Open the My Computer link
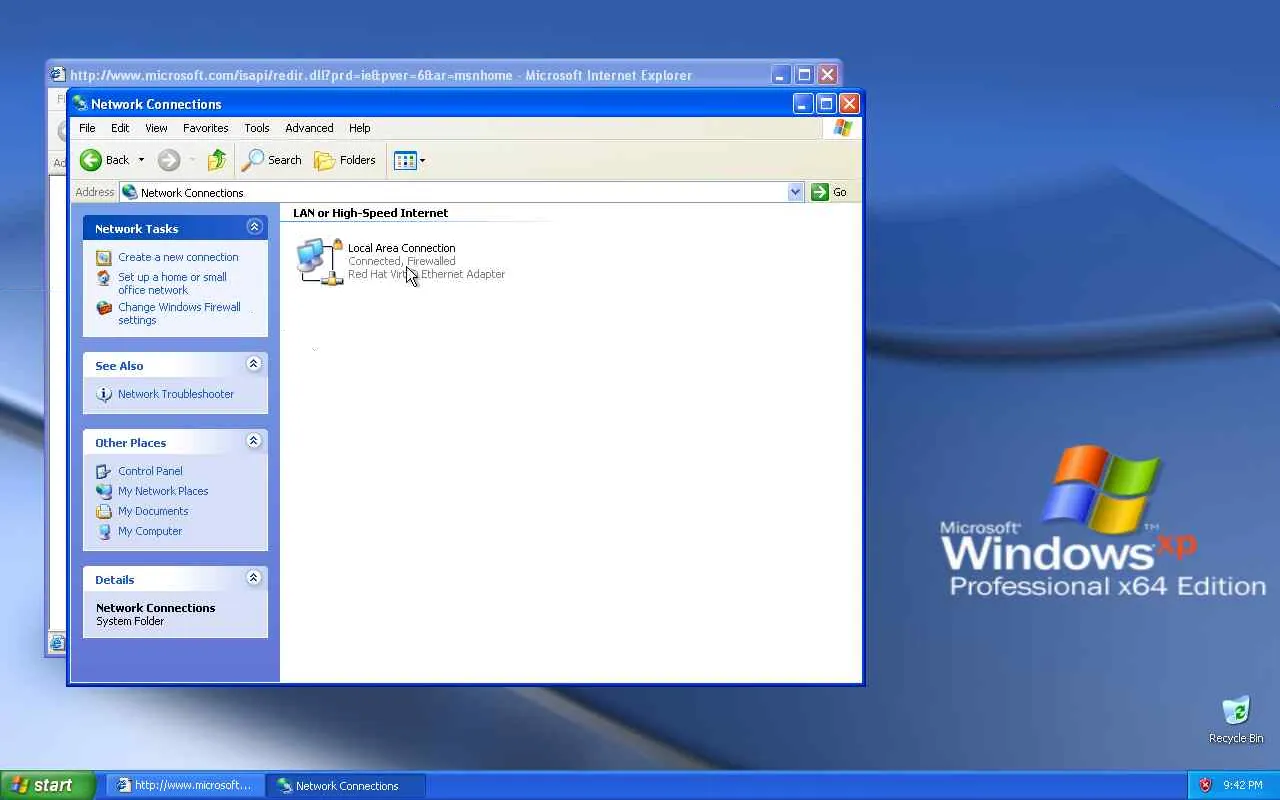1280x800 pixels. (x=150, y=531)
